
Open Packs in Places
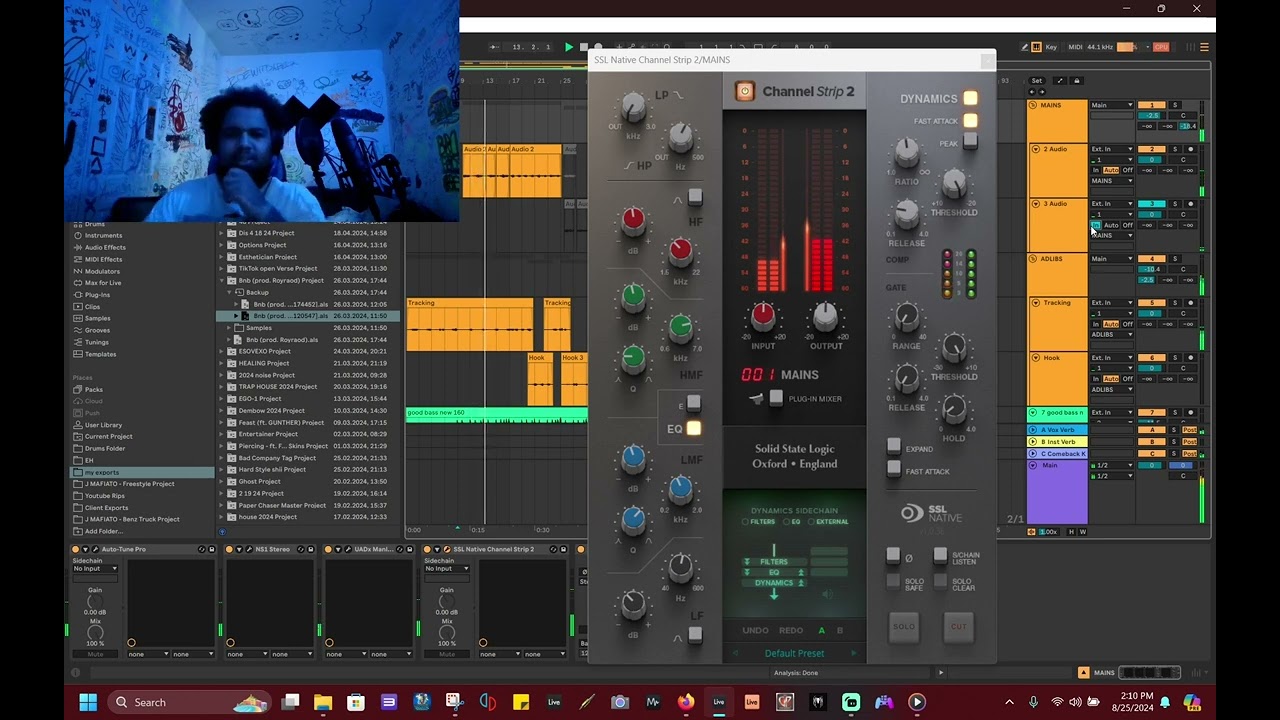click(x=93, y=389)
